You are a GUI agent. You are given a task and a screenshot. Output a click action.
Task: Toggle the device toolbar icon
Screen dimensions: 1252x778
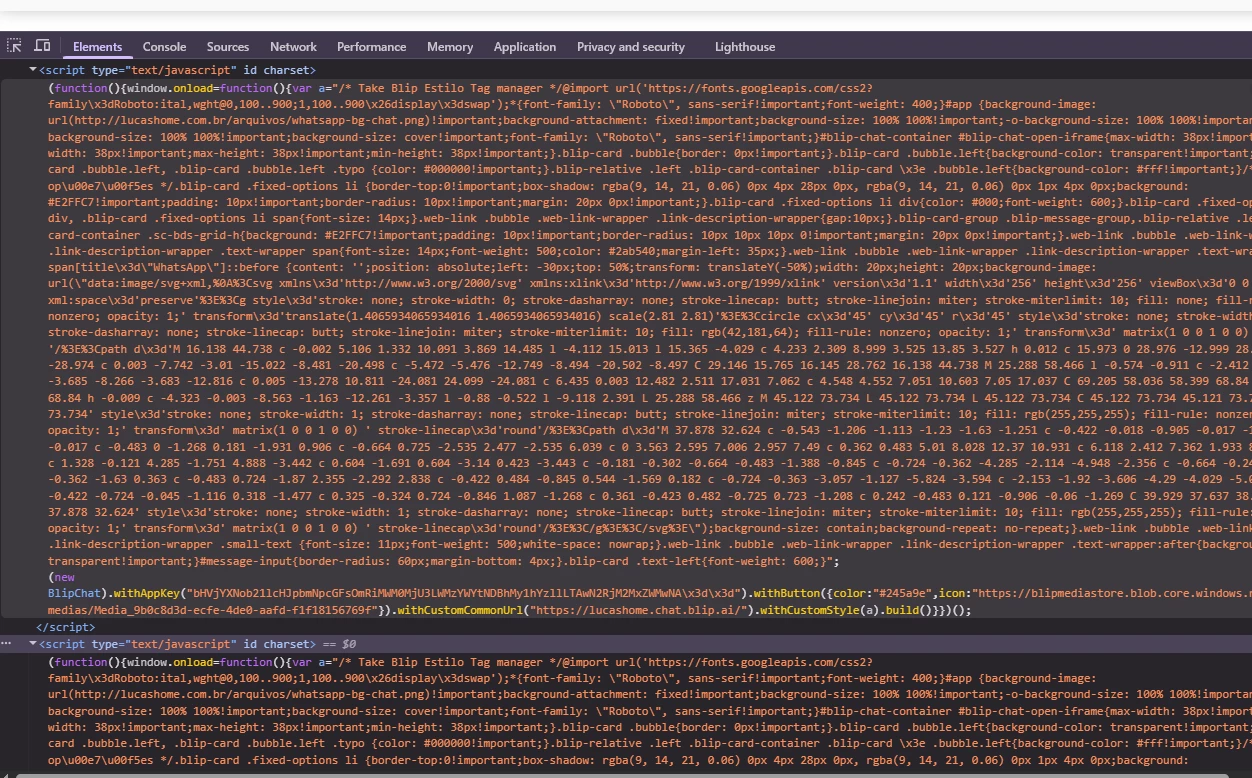[x=42, y=46]
